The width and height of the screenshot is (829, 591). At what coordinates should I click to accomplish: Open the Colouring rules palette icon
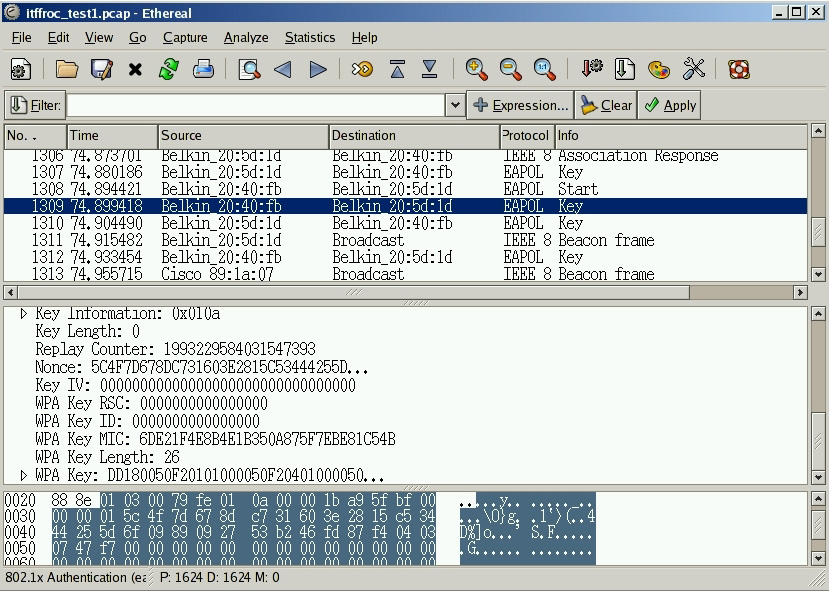point(658,69)
